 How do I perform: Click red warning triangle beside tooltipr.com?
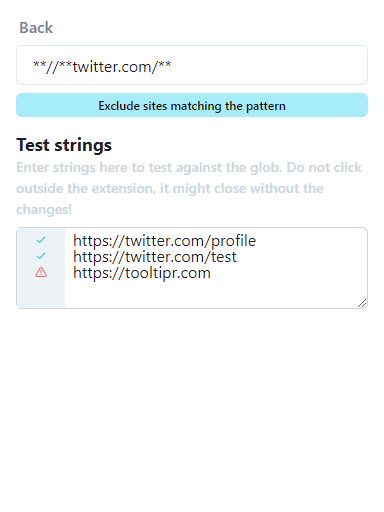41,272
